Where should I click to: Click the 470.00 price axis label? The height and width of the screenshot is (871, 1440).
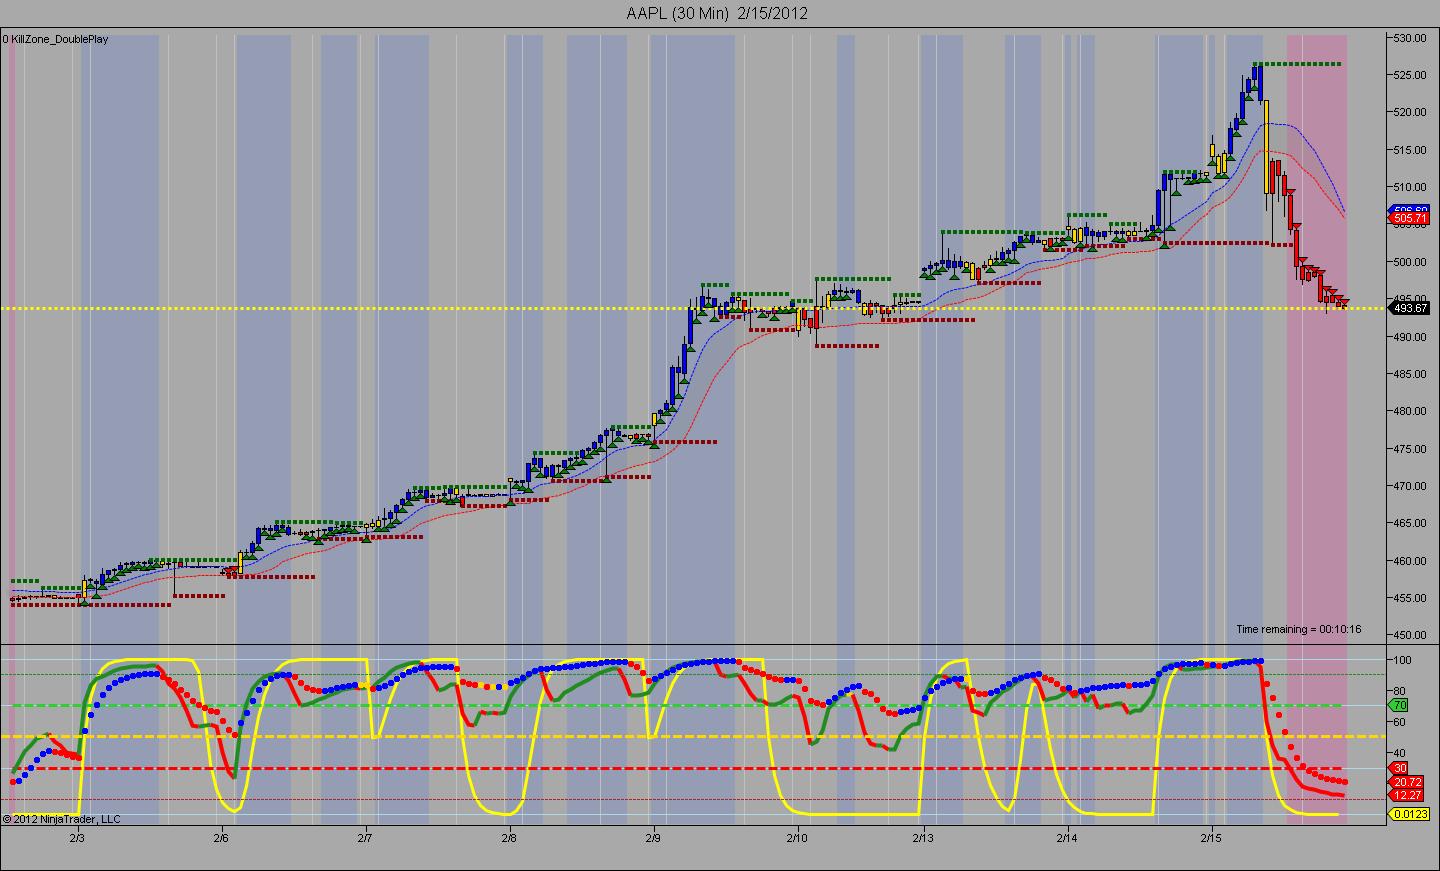click(1408, 486)
